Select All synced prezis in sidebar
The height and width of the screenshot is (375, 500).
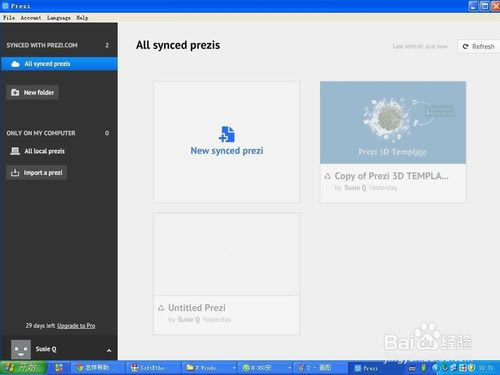(x=59, y=64)
